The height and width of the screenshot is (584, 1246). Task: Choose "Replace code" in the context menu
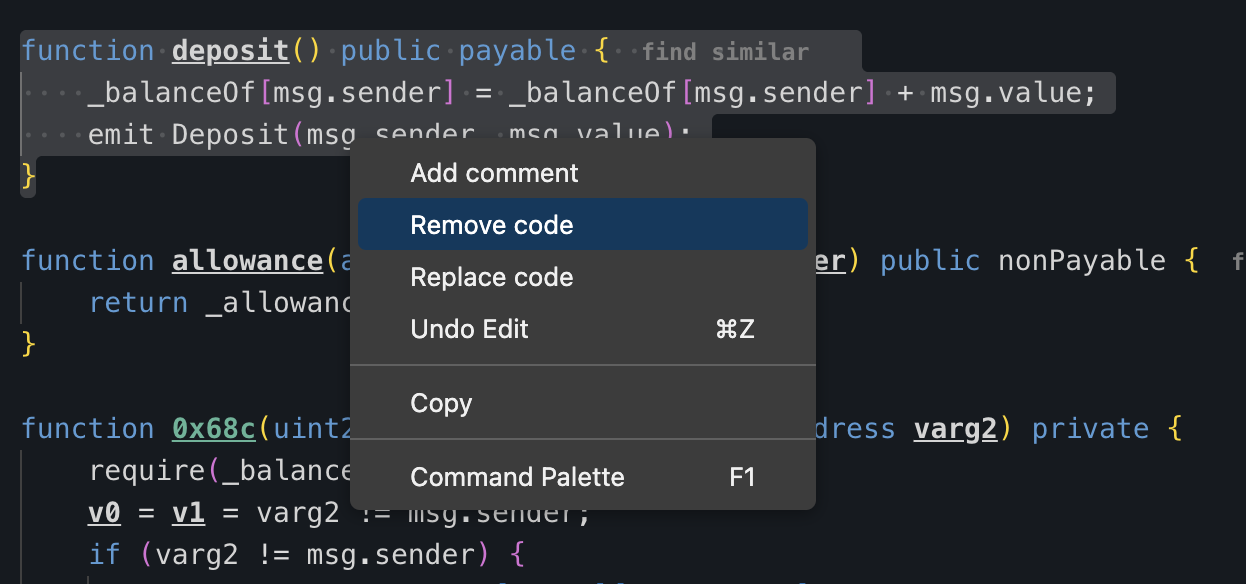(492, 277)
